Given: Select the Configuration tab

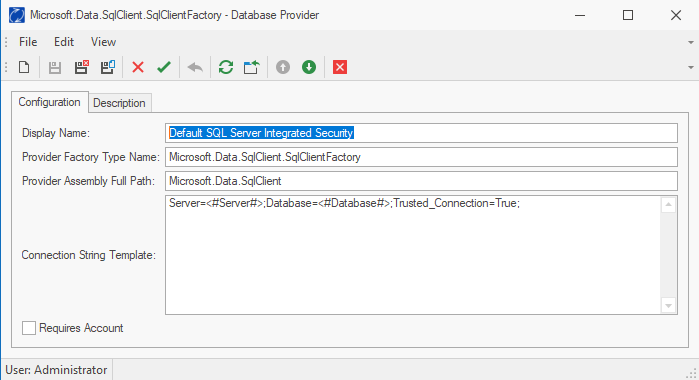Looking at the screenshot, I should click(49, 102).
